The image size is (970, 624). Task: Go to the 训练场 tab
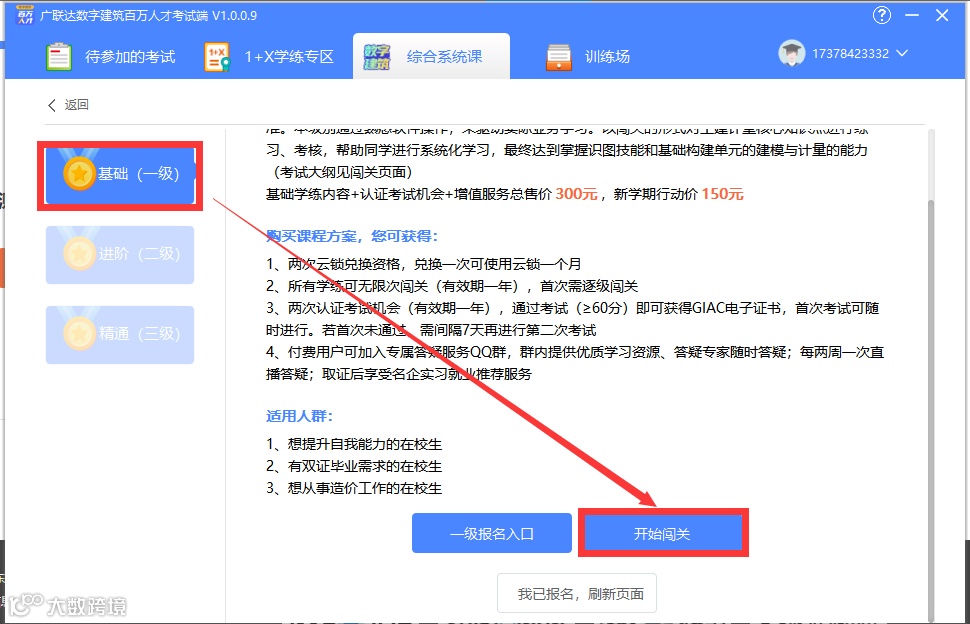[x=588, y=57]
